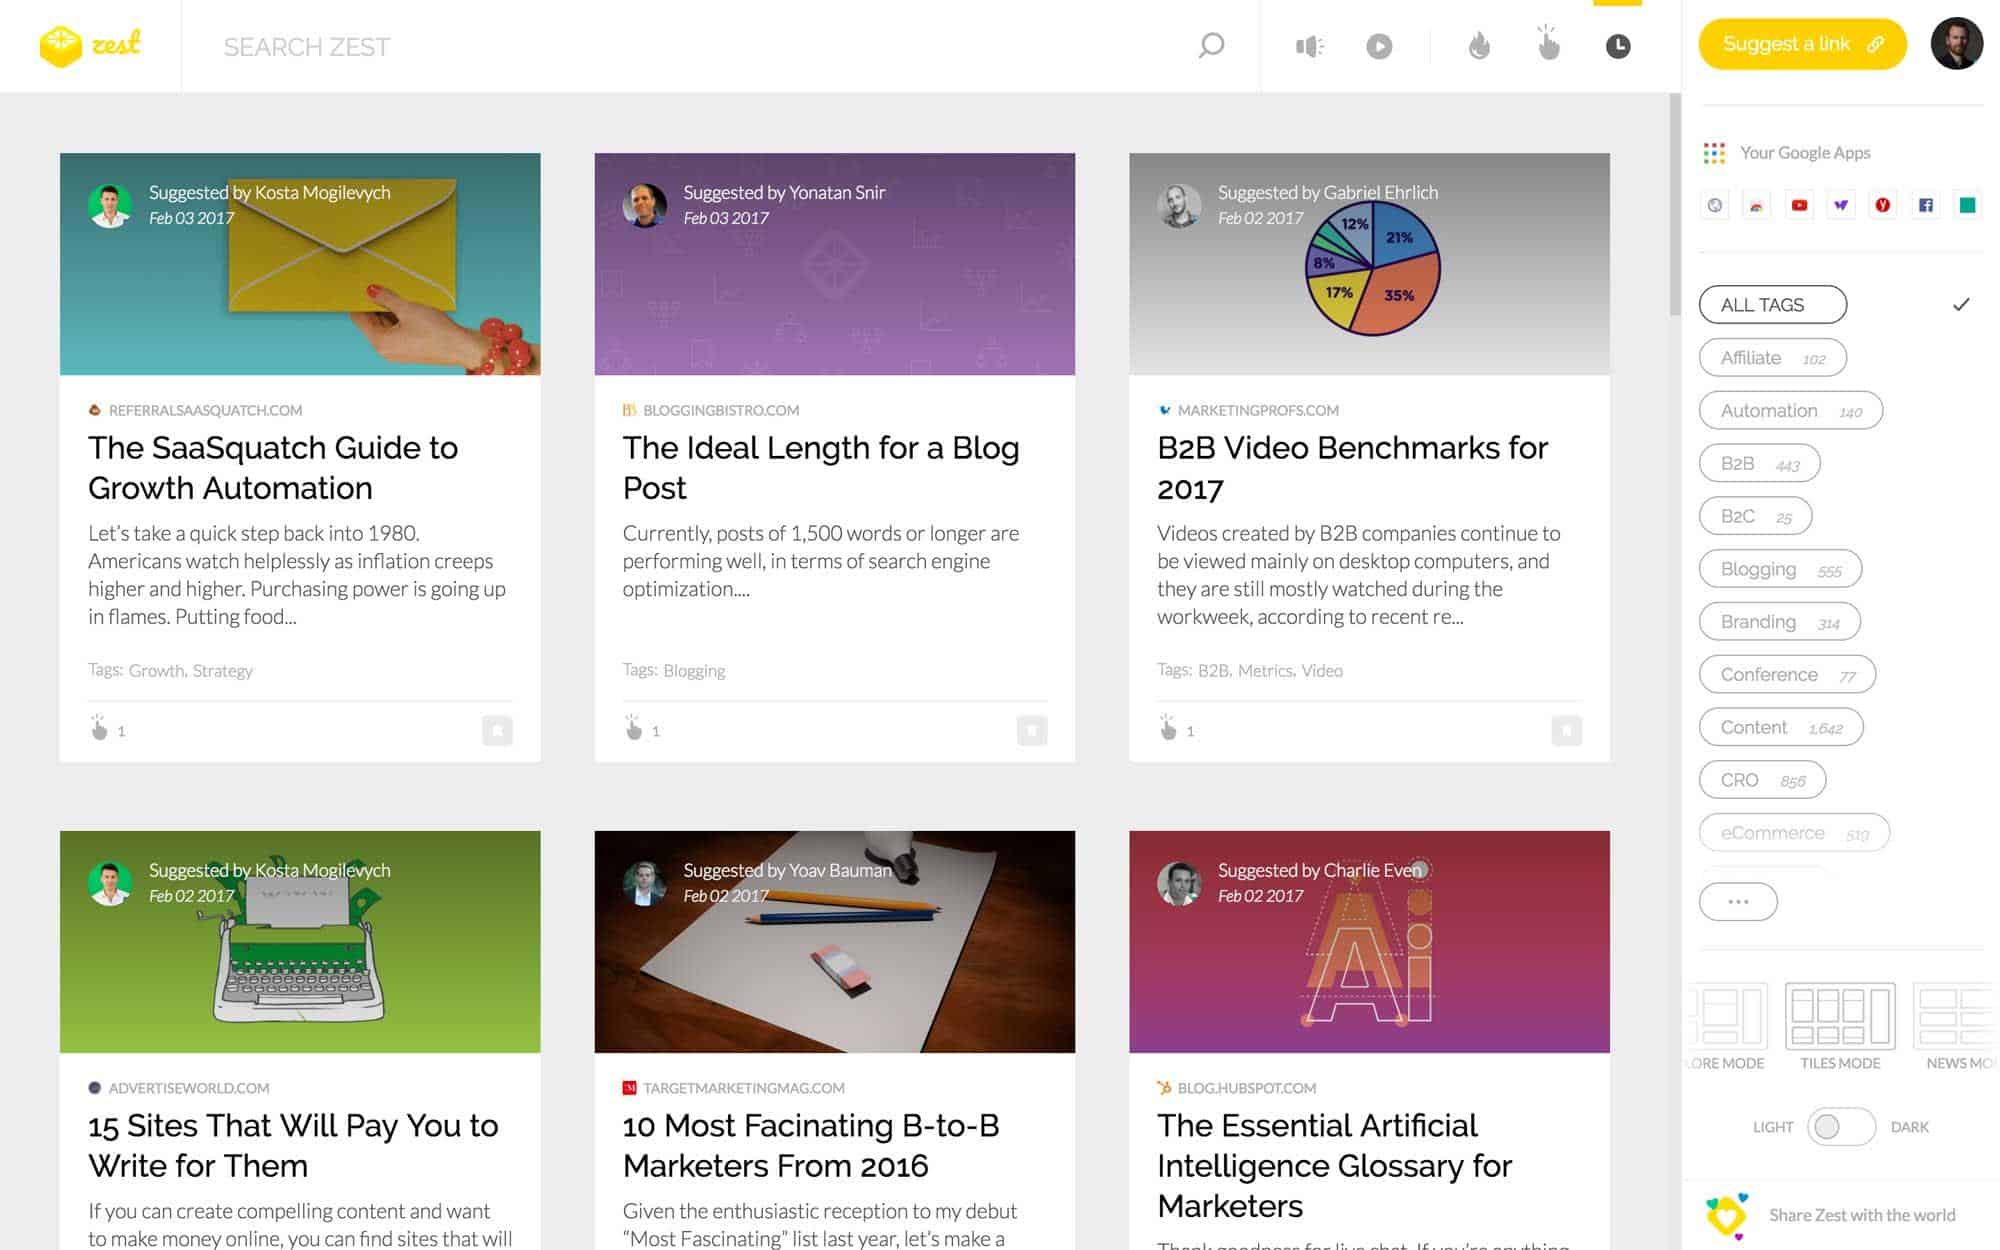The image size is (2000, 1250).
Task: Toggle the Blogging tag filter in sidebar
Action: (x=1780, y=570)
